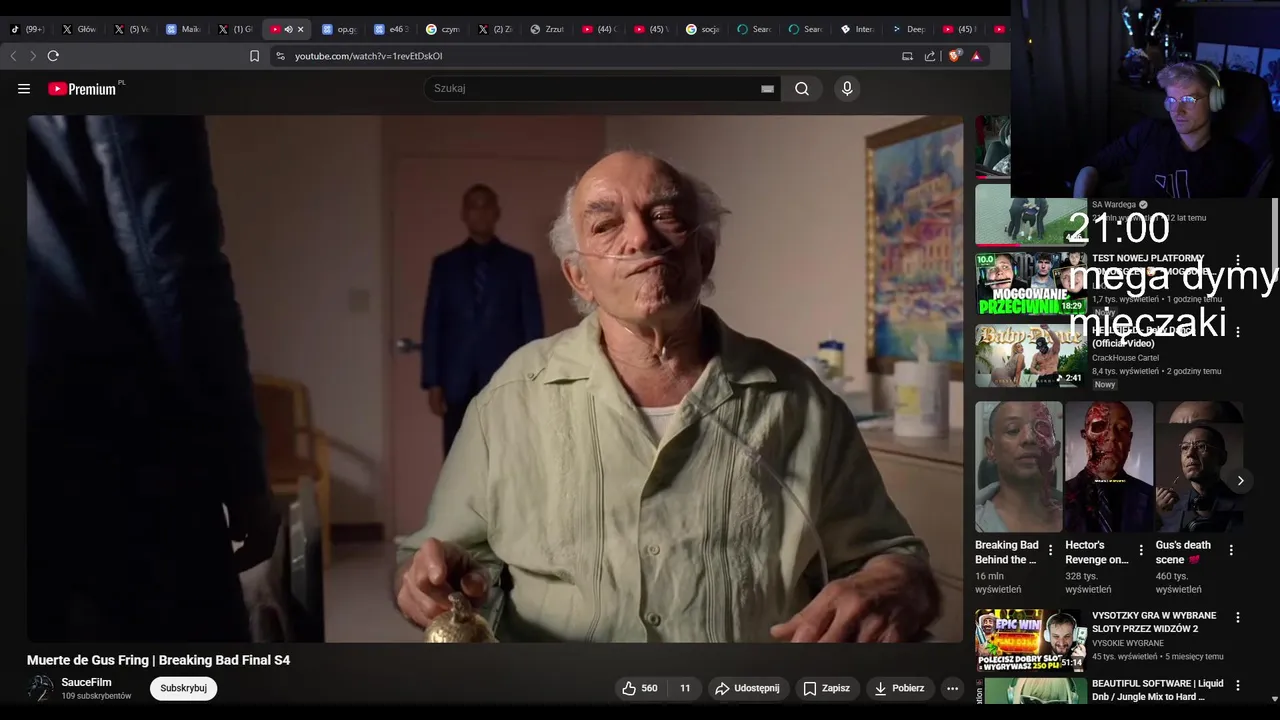1280x720 pixels.
Task: Show next shorts with the right chevron
Action: point(1240,481)
